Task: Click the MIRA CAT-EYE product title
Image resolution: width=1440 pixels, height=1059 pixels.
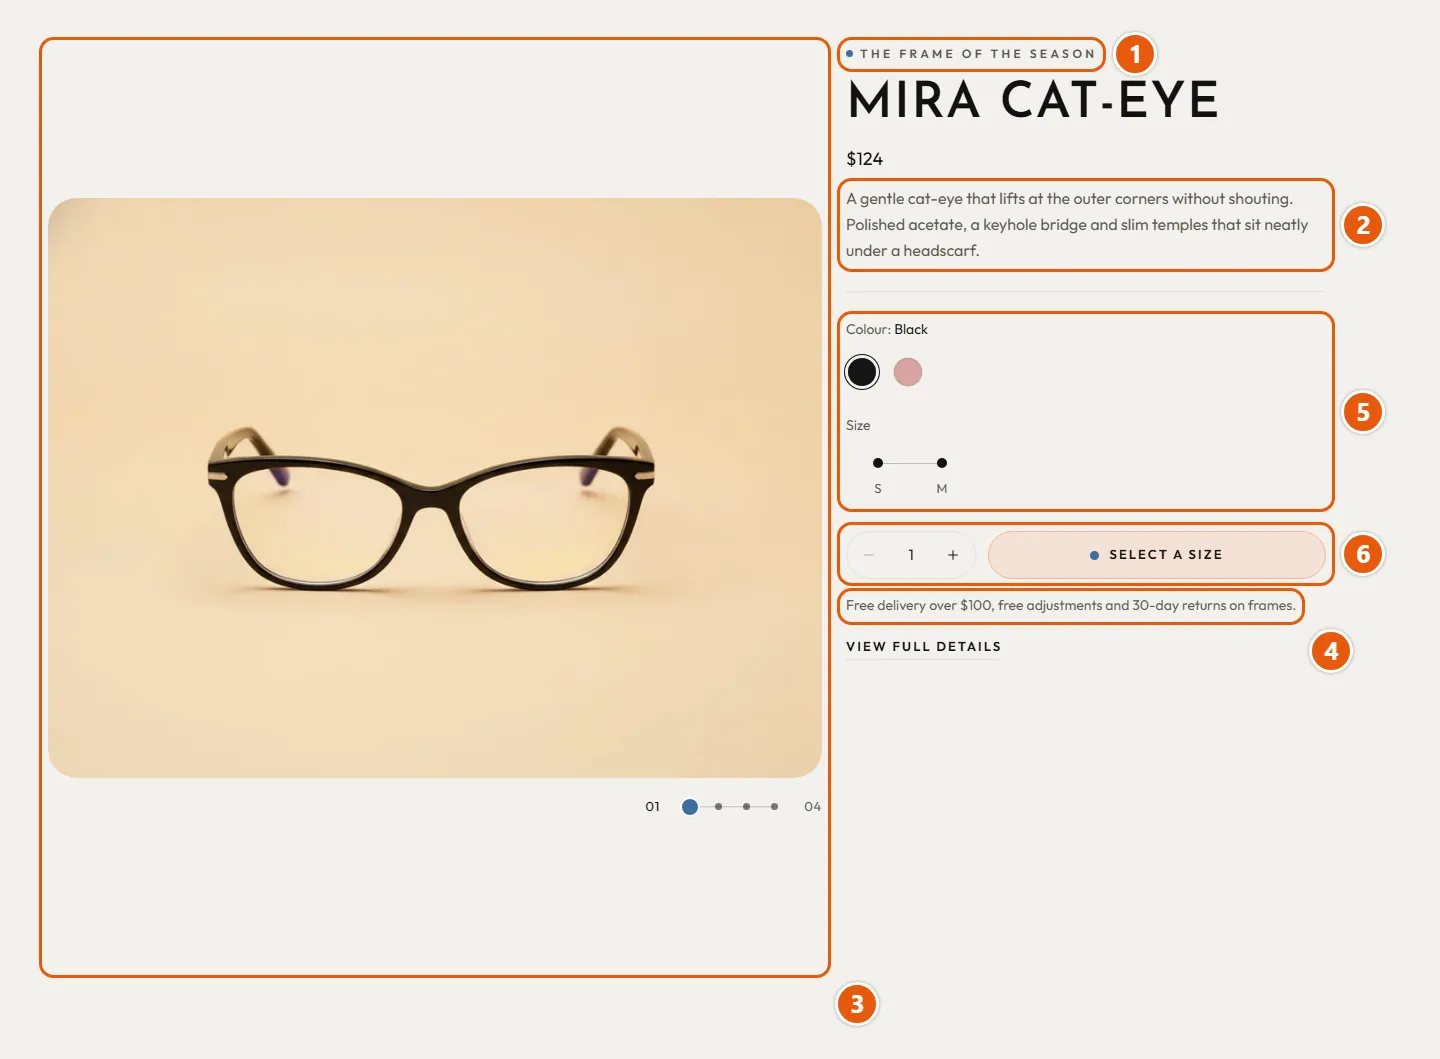Action: (x=1033, y=100)
